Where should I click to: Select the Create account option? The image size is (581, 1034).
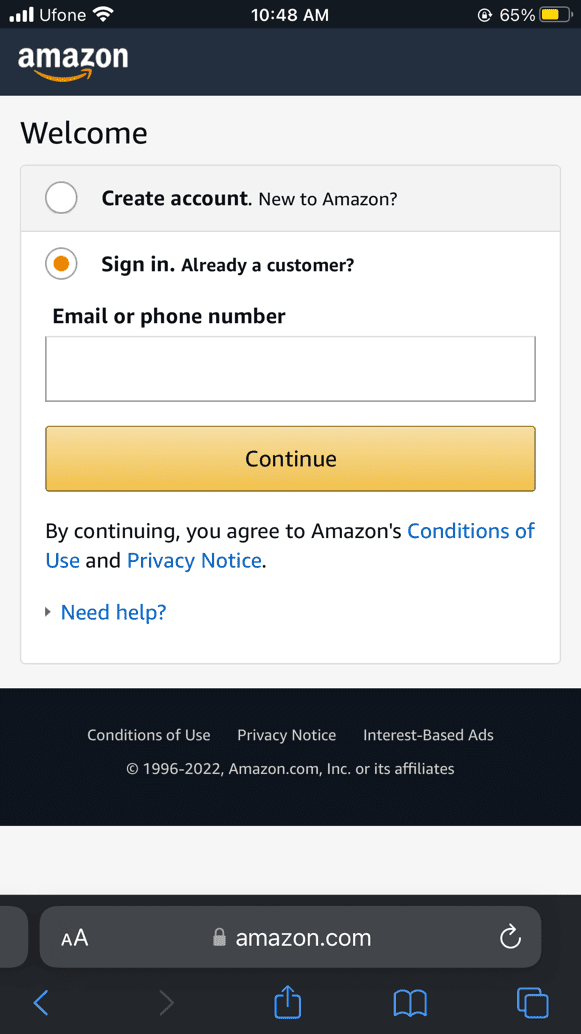click(61, 198)
